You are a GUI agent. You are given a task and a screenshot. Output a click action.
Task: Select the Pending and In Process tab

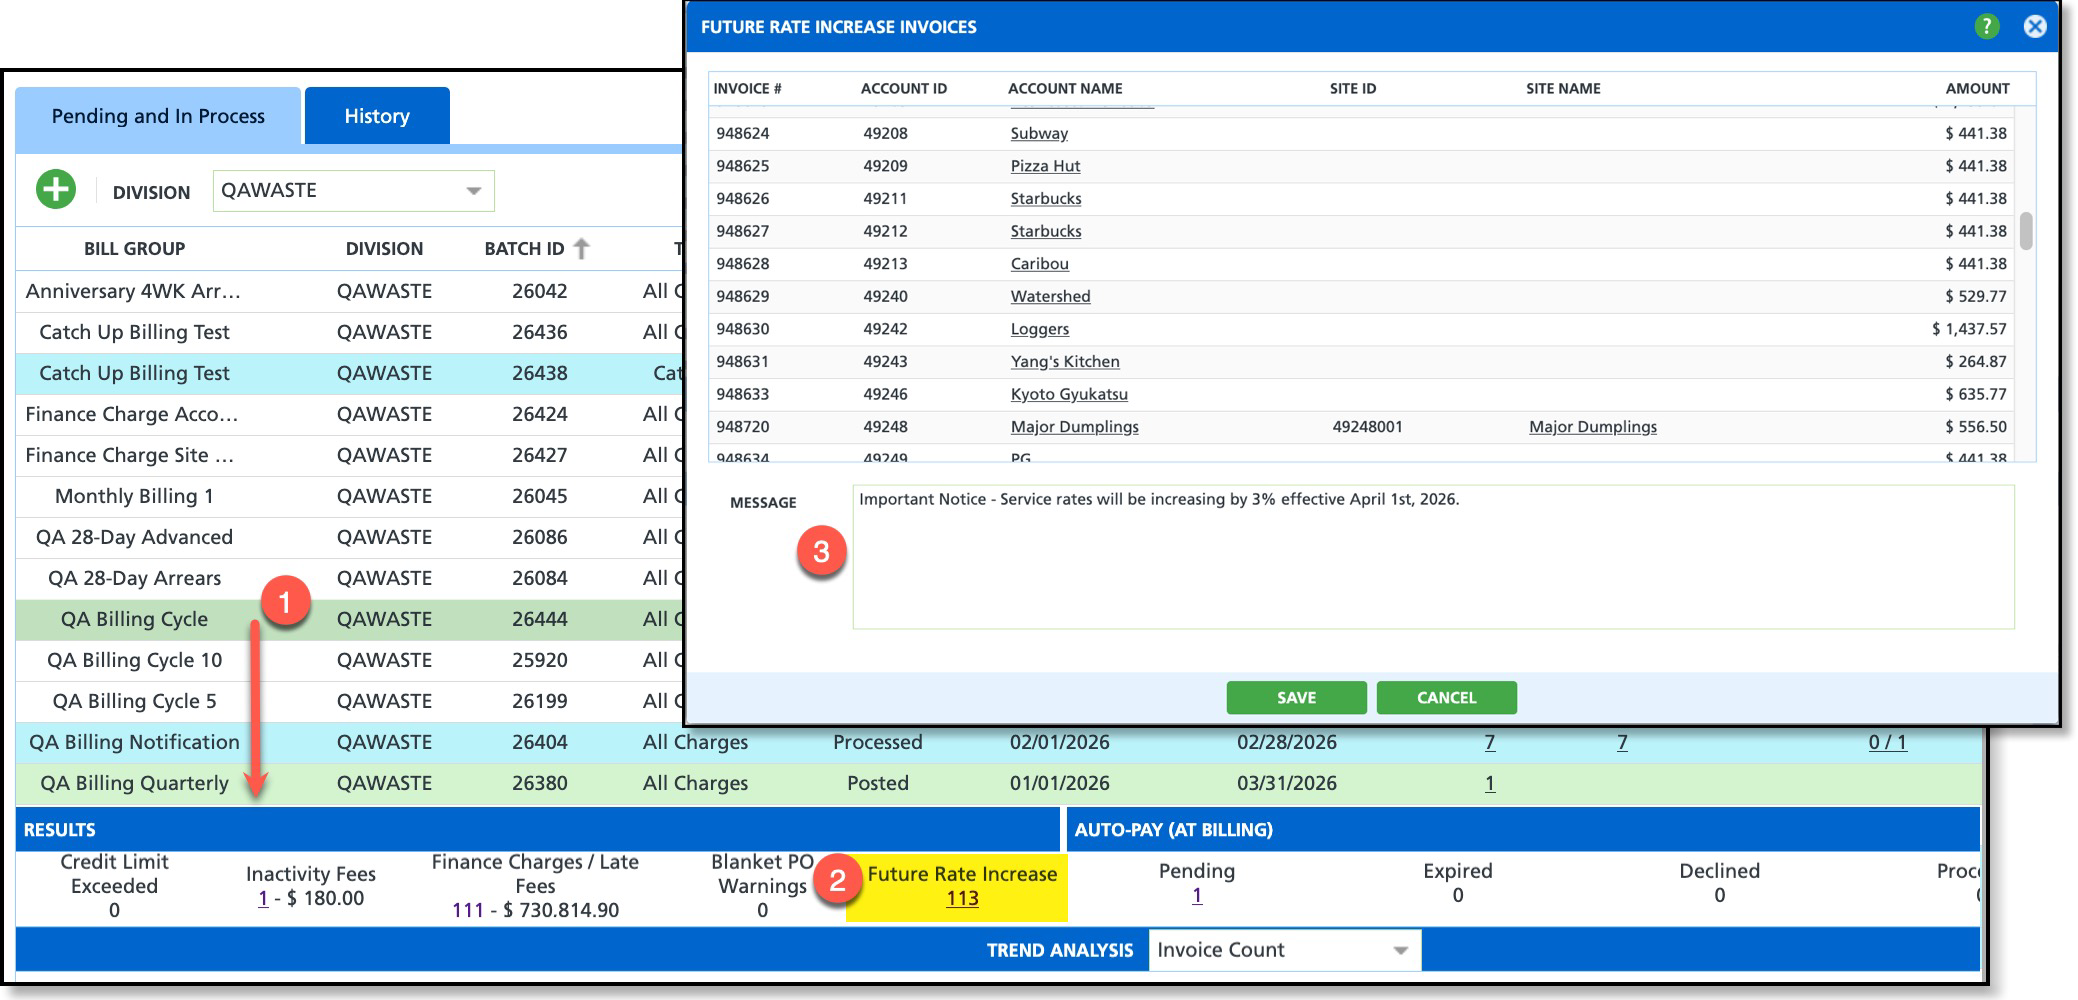158,116
